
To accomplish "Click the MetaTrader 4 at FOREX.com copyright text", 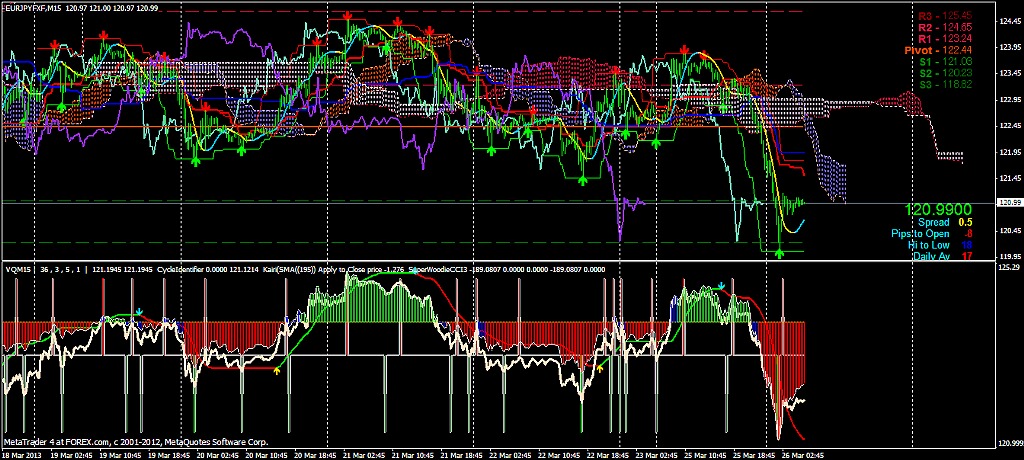I will click(136, 442).
